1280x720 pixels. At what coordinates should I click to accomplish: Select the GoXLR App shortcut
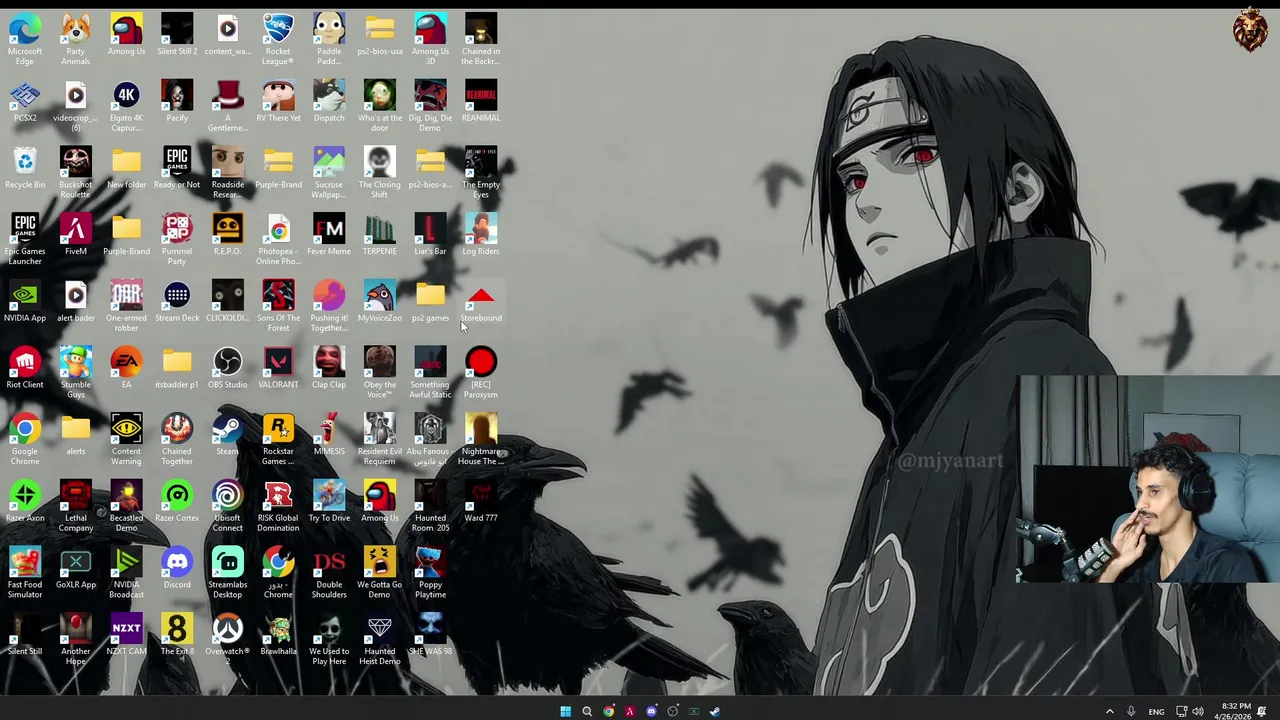coord(76,568)
